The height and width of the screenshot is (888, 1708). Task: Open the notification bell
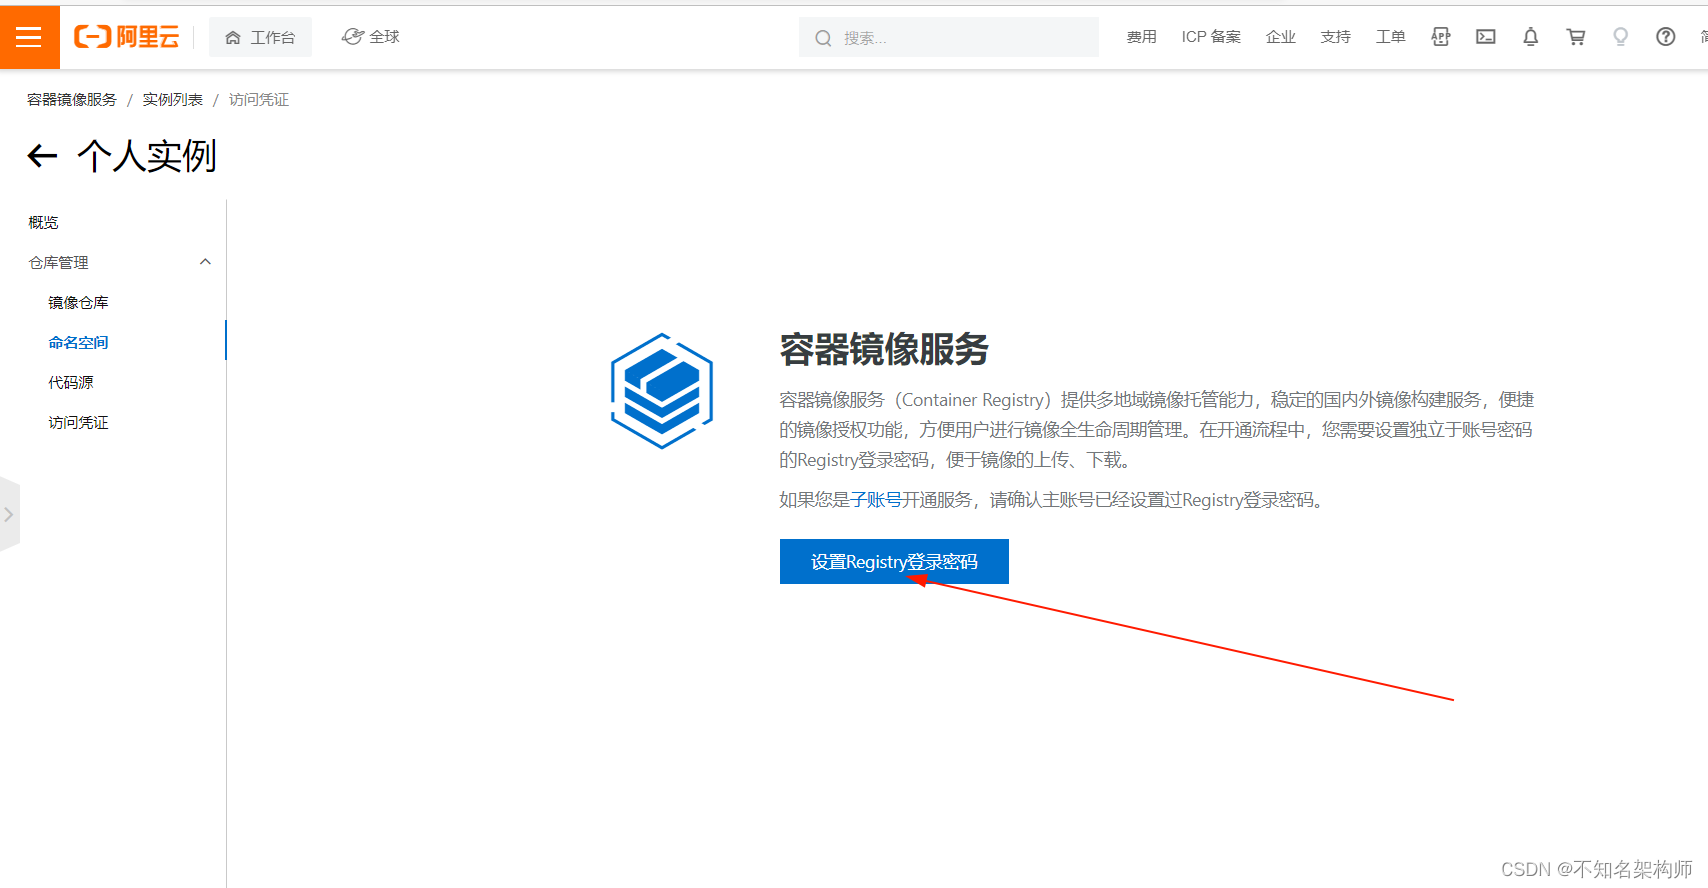coord(1531,37)
